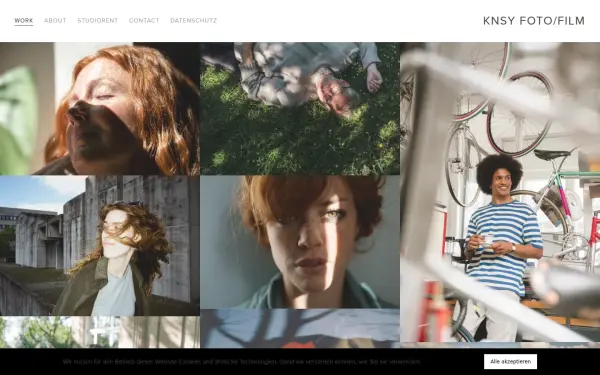Open partially visible tree shadow image
Screen dimensions: 600x375
pyautogui.click(x=300, y=329)
